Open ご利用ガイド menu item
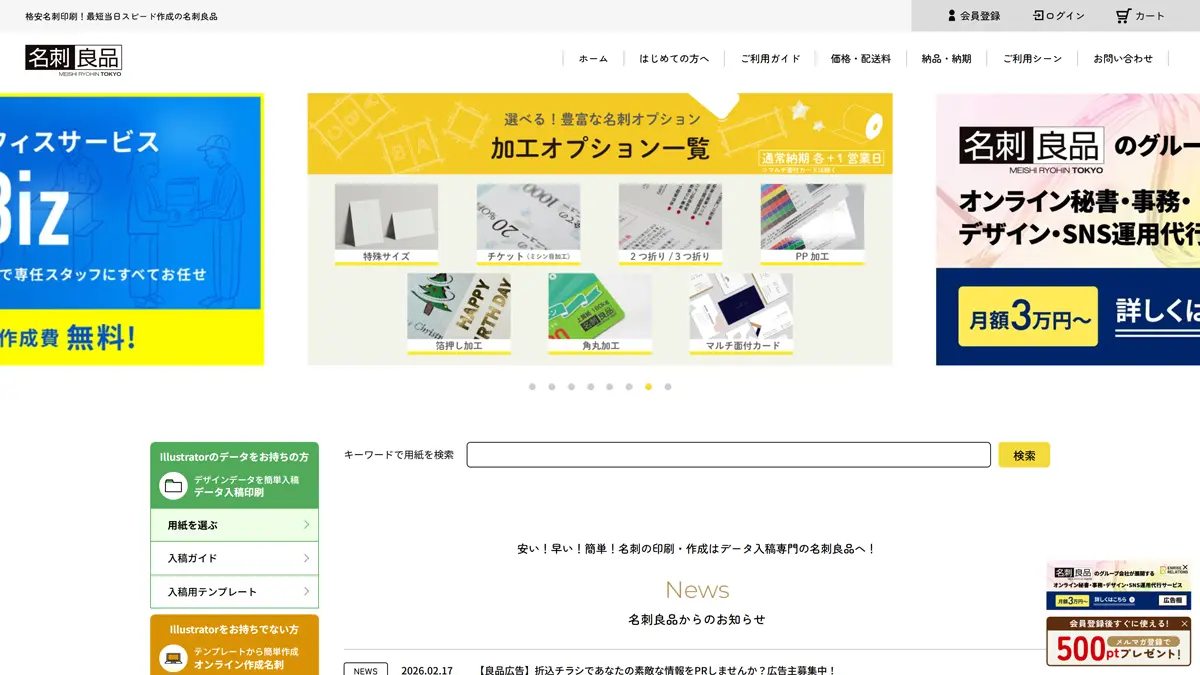This screenshot has width=1200, height=675. pyautogui.click(x=770, y=59)
